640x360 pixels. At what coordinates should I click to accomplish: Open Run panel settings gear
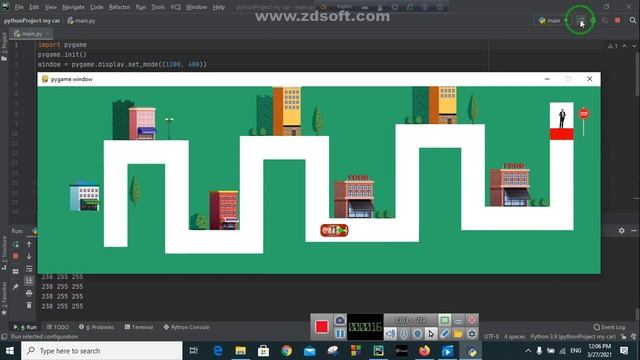tap(621, 231)
